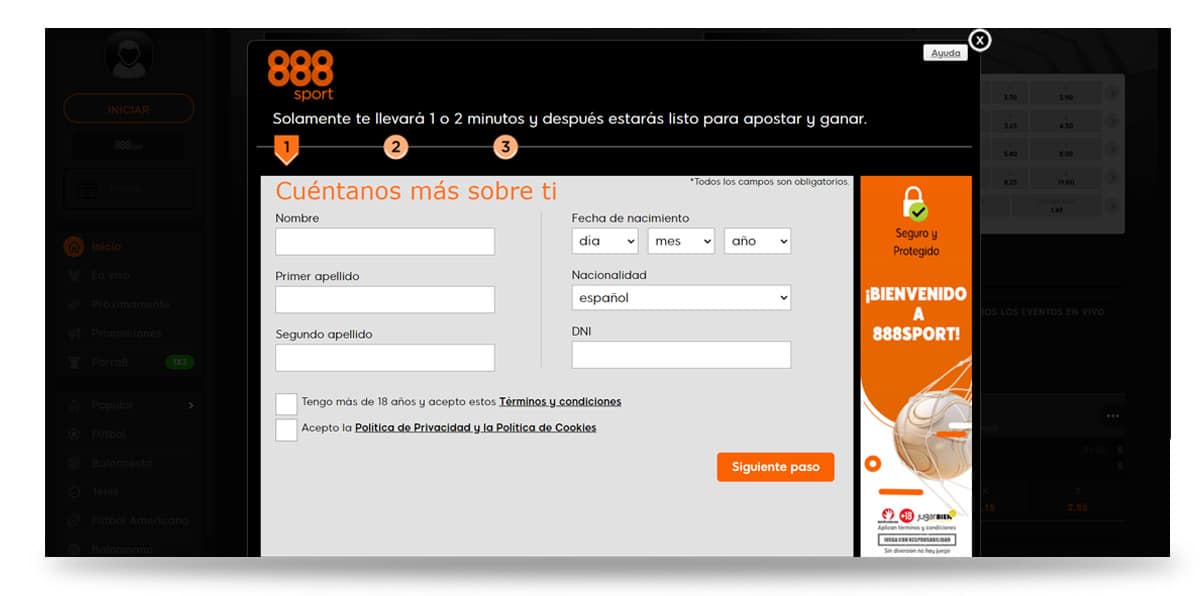
Task: Open En vivo in background sidebar
Action: point(110,275)
